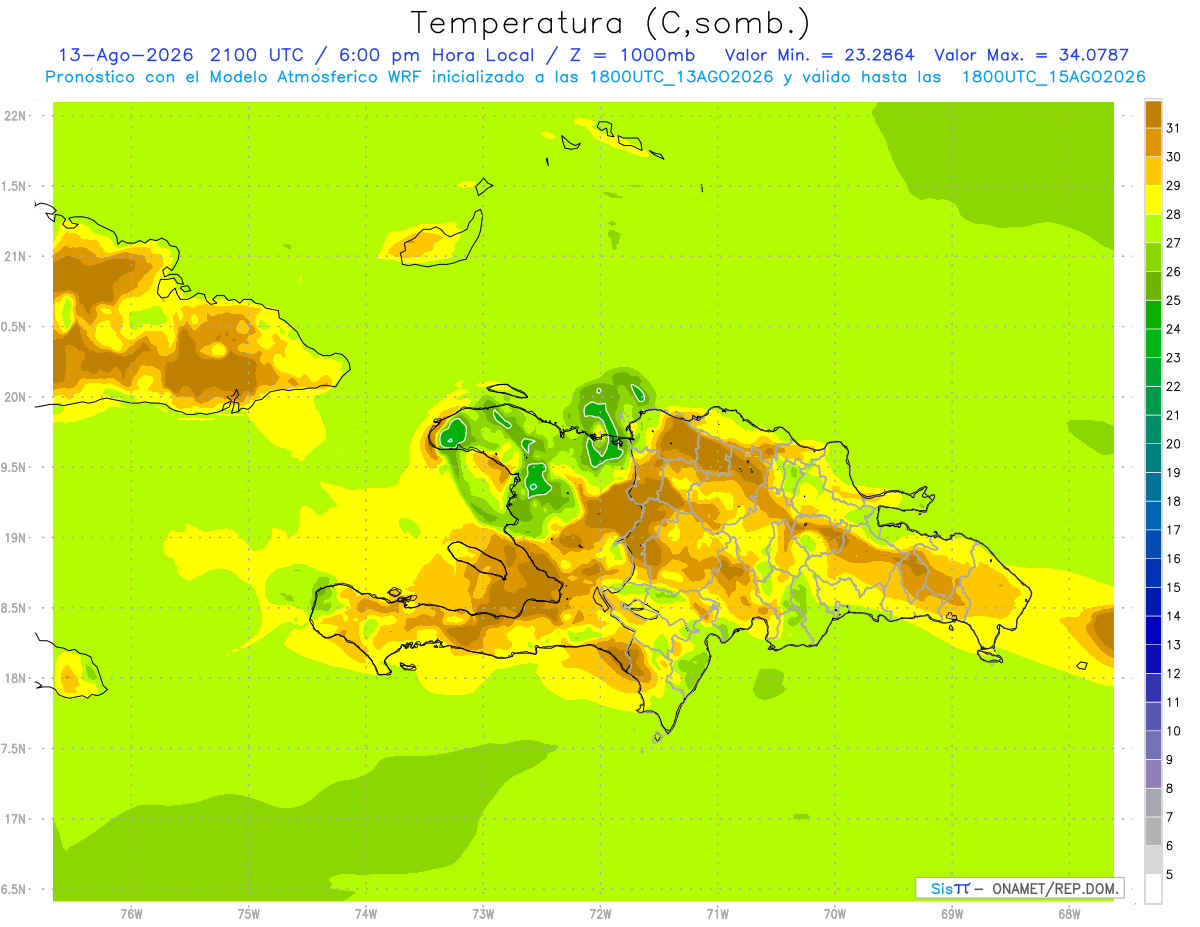The height and width of the screenshot is (927, 1200).
Task: Click the '1800UTC_13AGO2026' initialization time
Action: 676,77
